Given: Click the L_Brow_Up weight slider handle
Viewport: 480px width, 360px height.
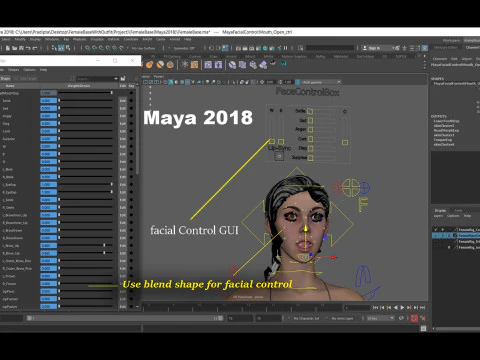Looking at the screenshot, I should click(x=104, y=245).
